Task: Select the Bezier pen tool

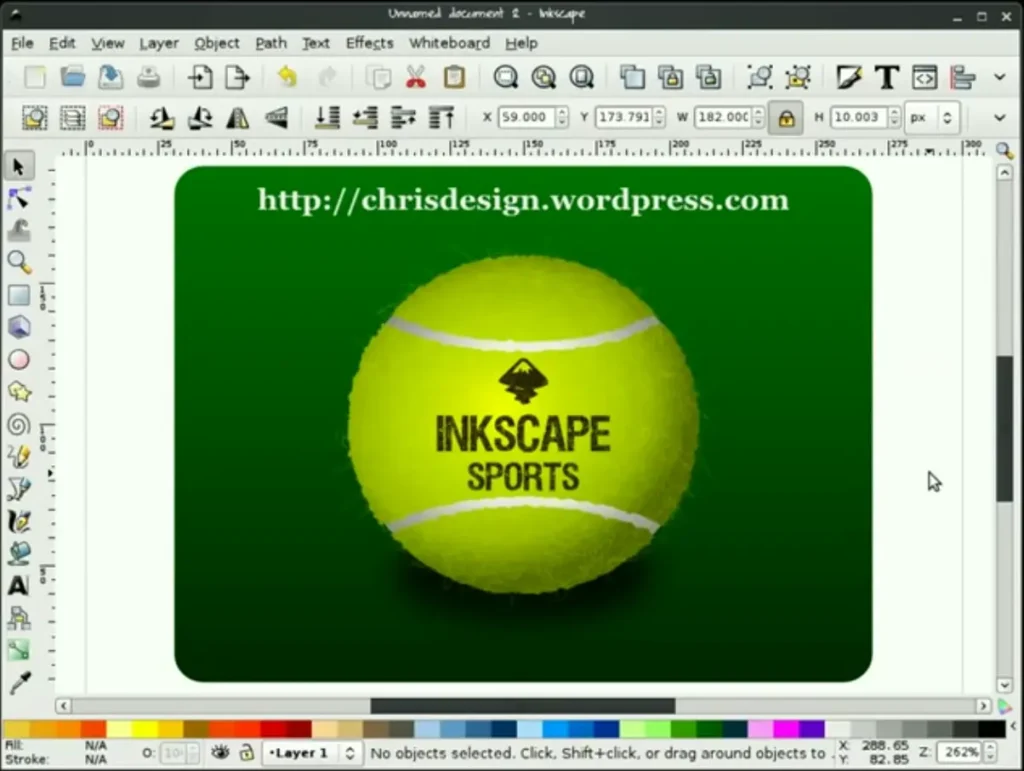Action: 18,488
